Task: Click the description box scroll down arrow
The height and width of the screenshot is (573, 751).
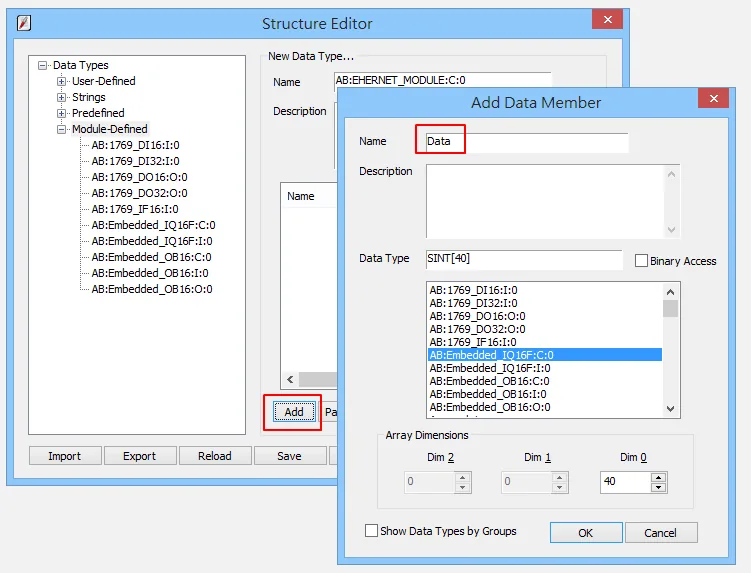Action: 671,229
